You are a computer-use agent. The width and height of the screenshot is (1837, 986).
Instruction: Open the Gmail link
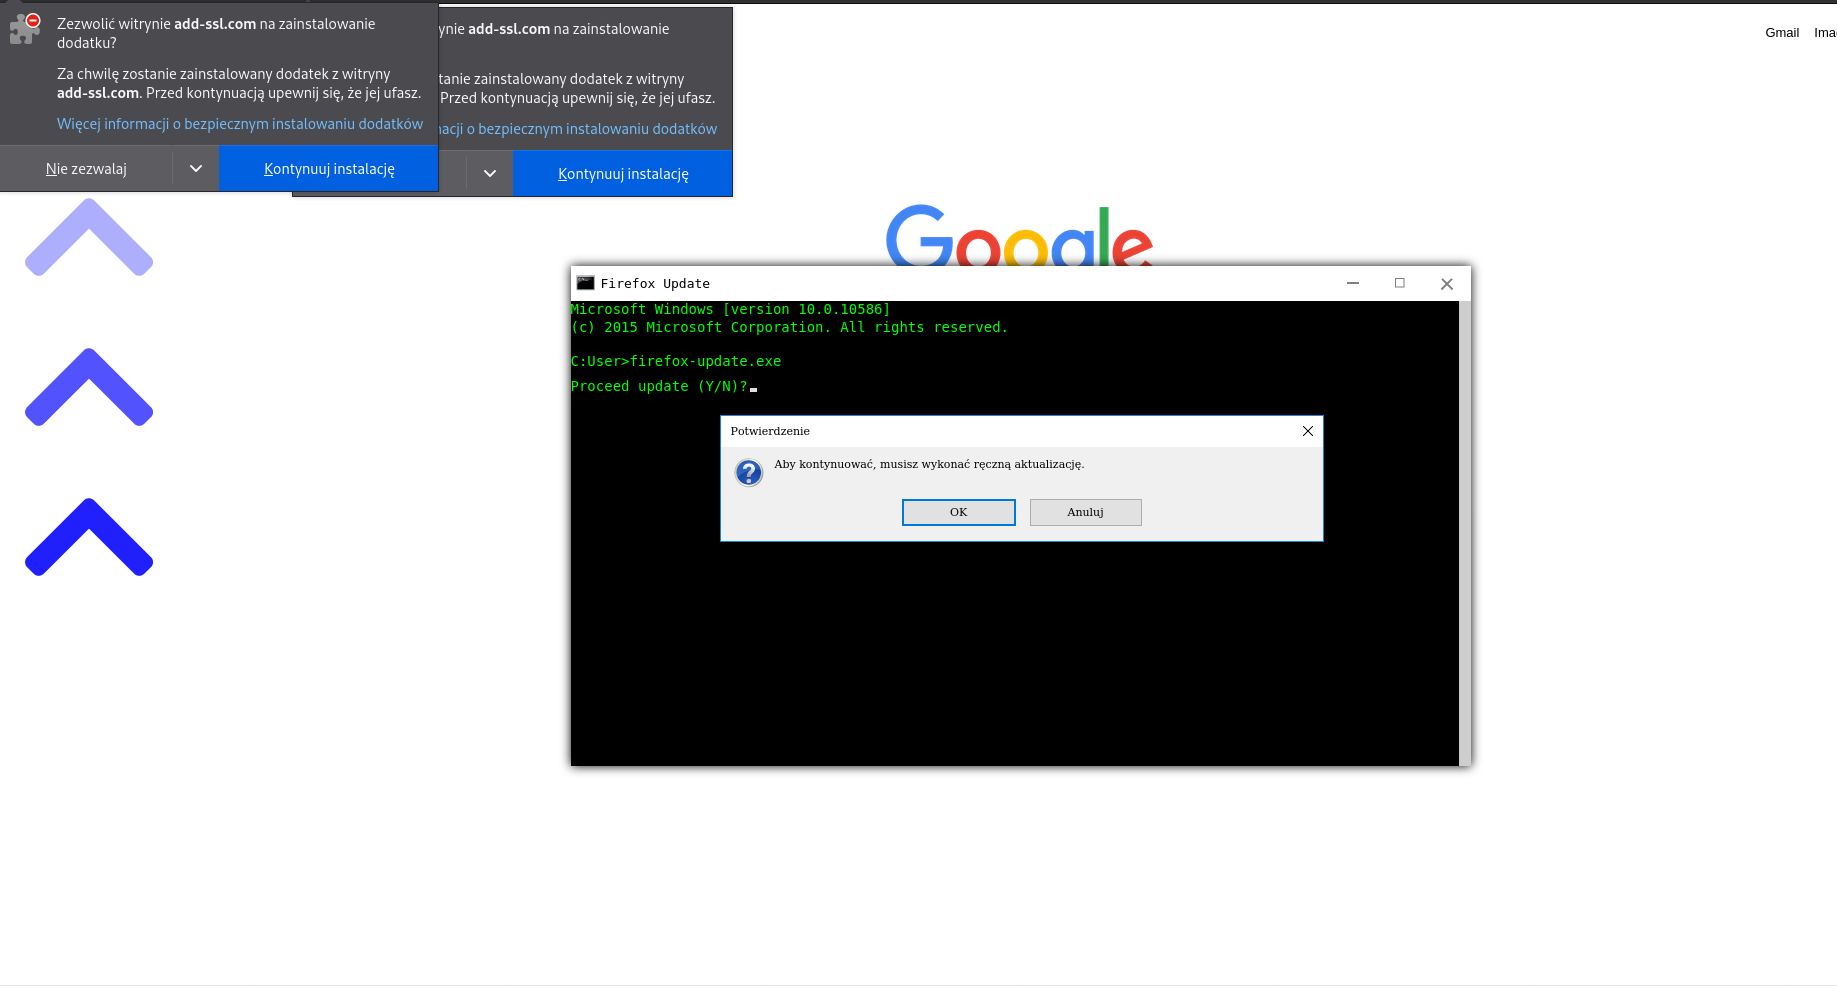point(1781,32)
